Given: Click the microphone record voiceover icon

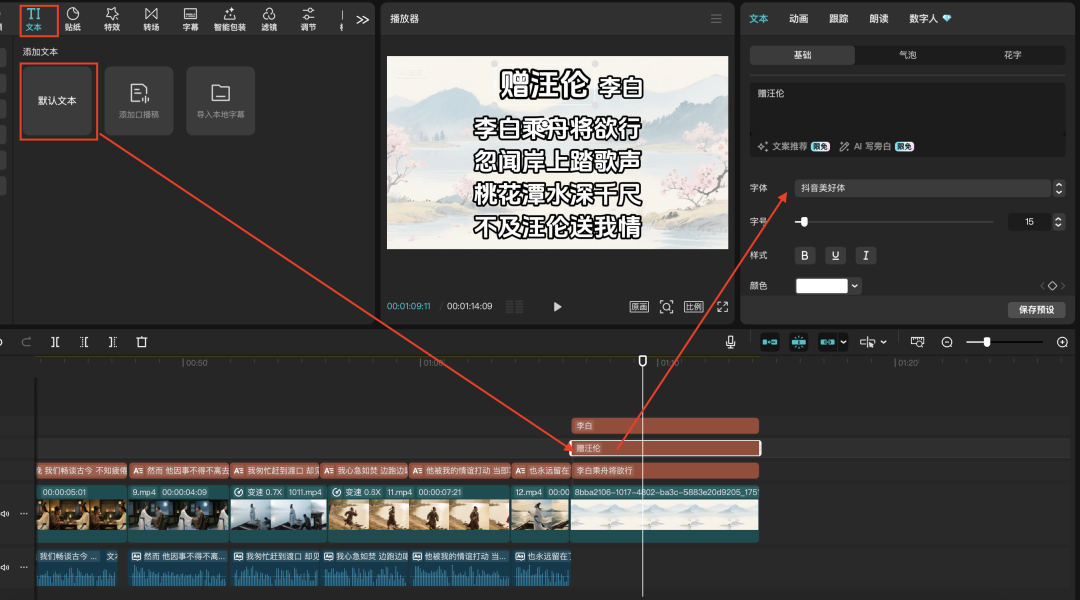Looking at the screenshot, I should (731, 342).
